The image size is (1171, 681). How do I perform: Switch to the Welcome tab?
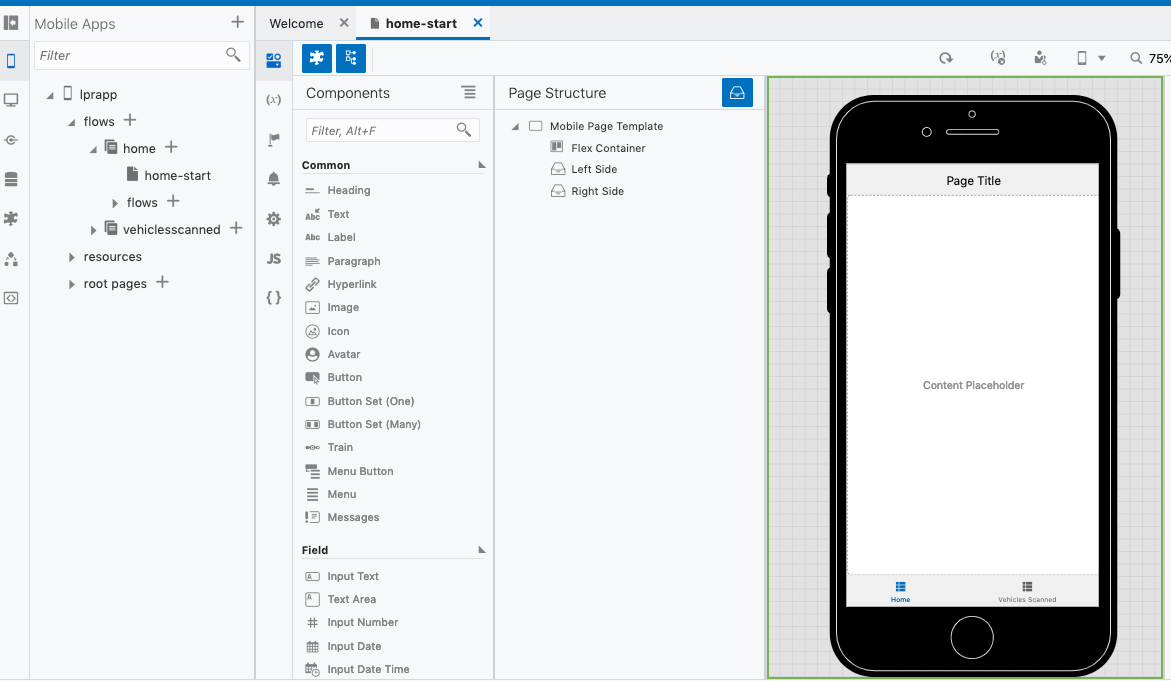pyautogui.click(x=296, y=23)
